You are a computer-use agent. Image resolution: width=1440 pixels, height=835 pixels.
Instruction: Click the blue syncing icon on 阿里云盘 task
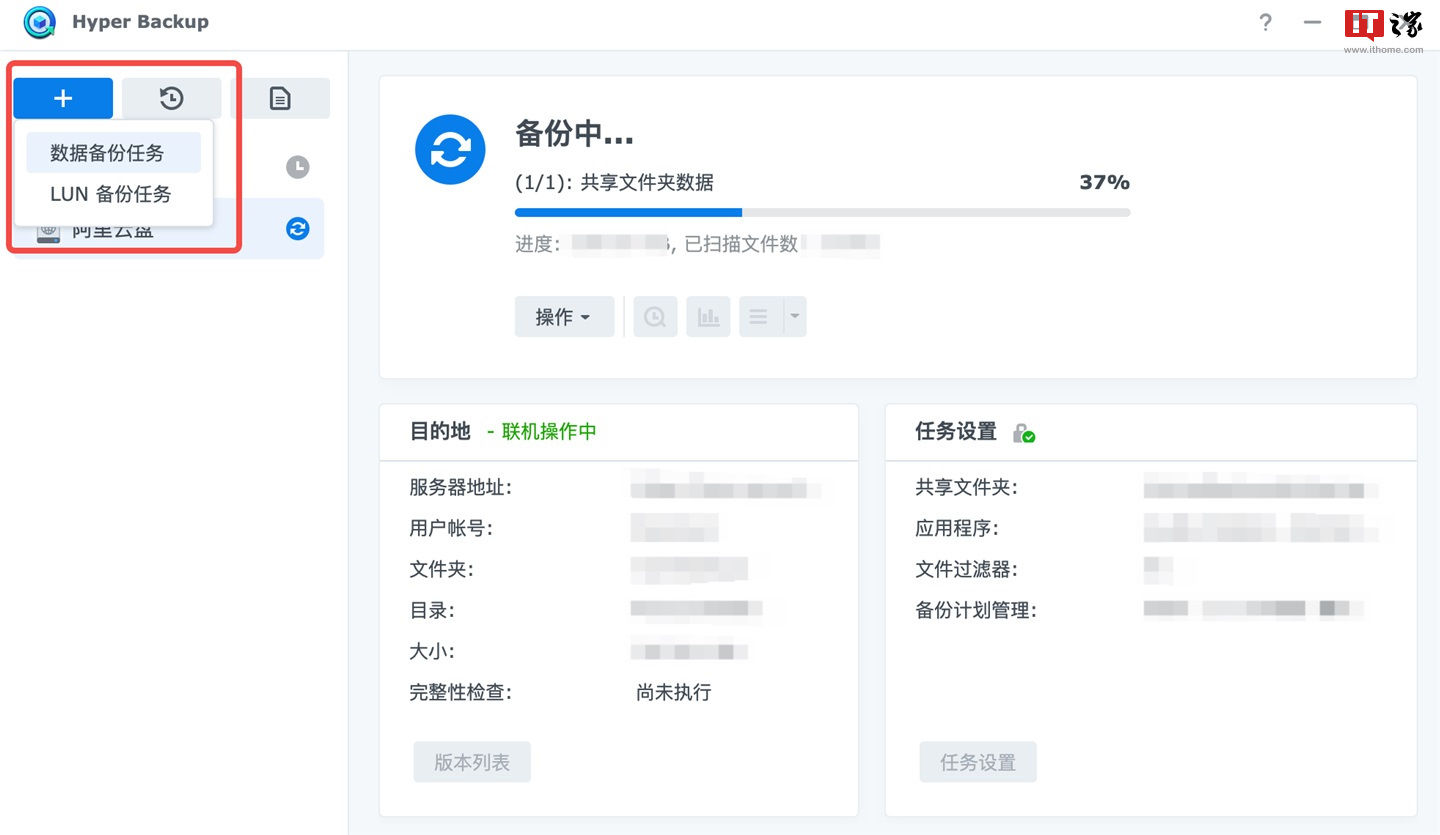(298, 229)
